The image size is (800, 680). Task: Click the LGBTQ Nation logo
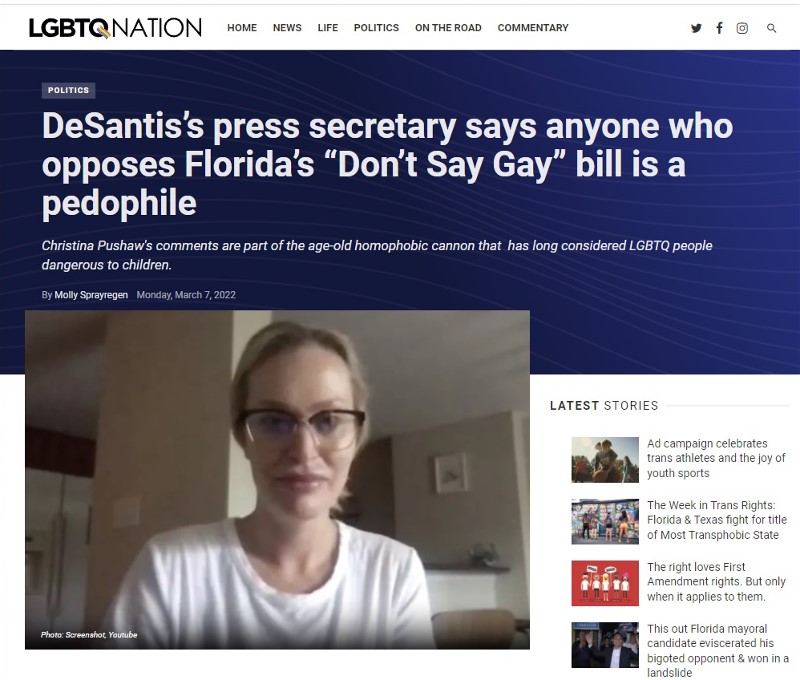115,28
